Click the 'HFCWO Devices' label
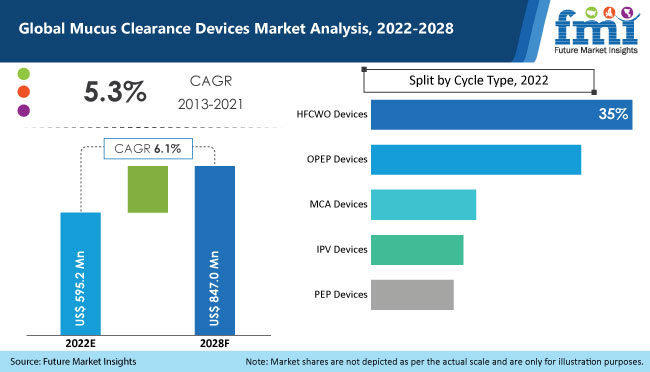Image resolution: width=650 pixels, height=372 pixels. click(x=332, y=114)
